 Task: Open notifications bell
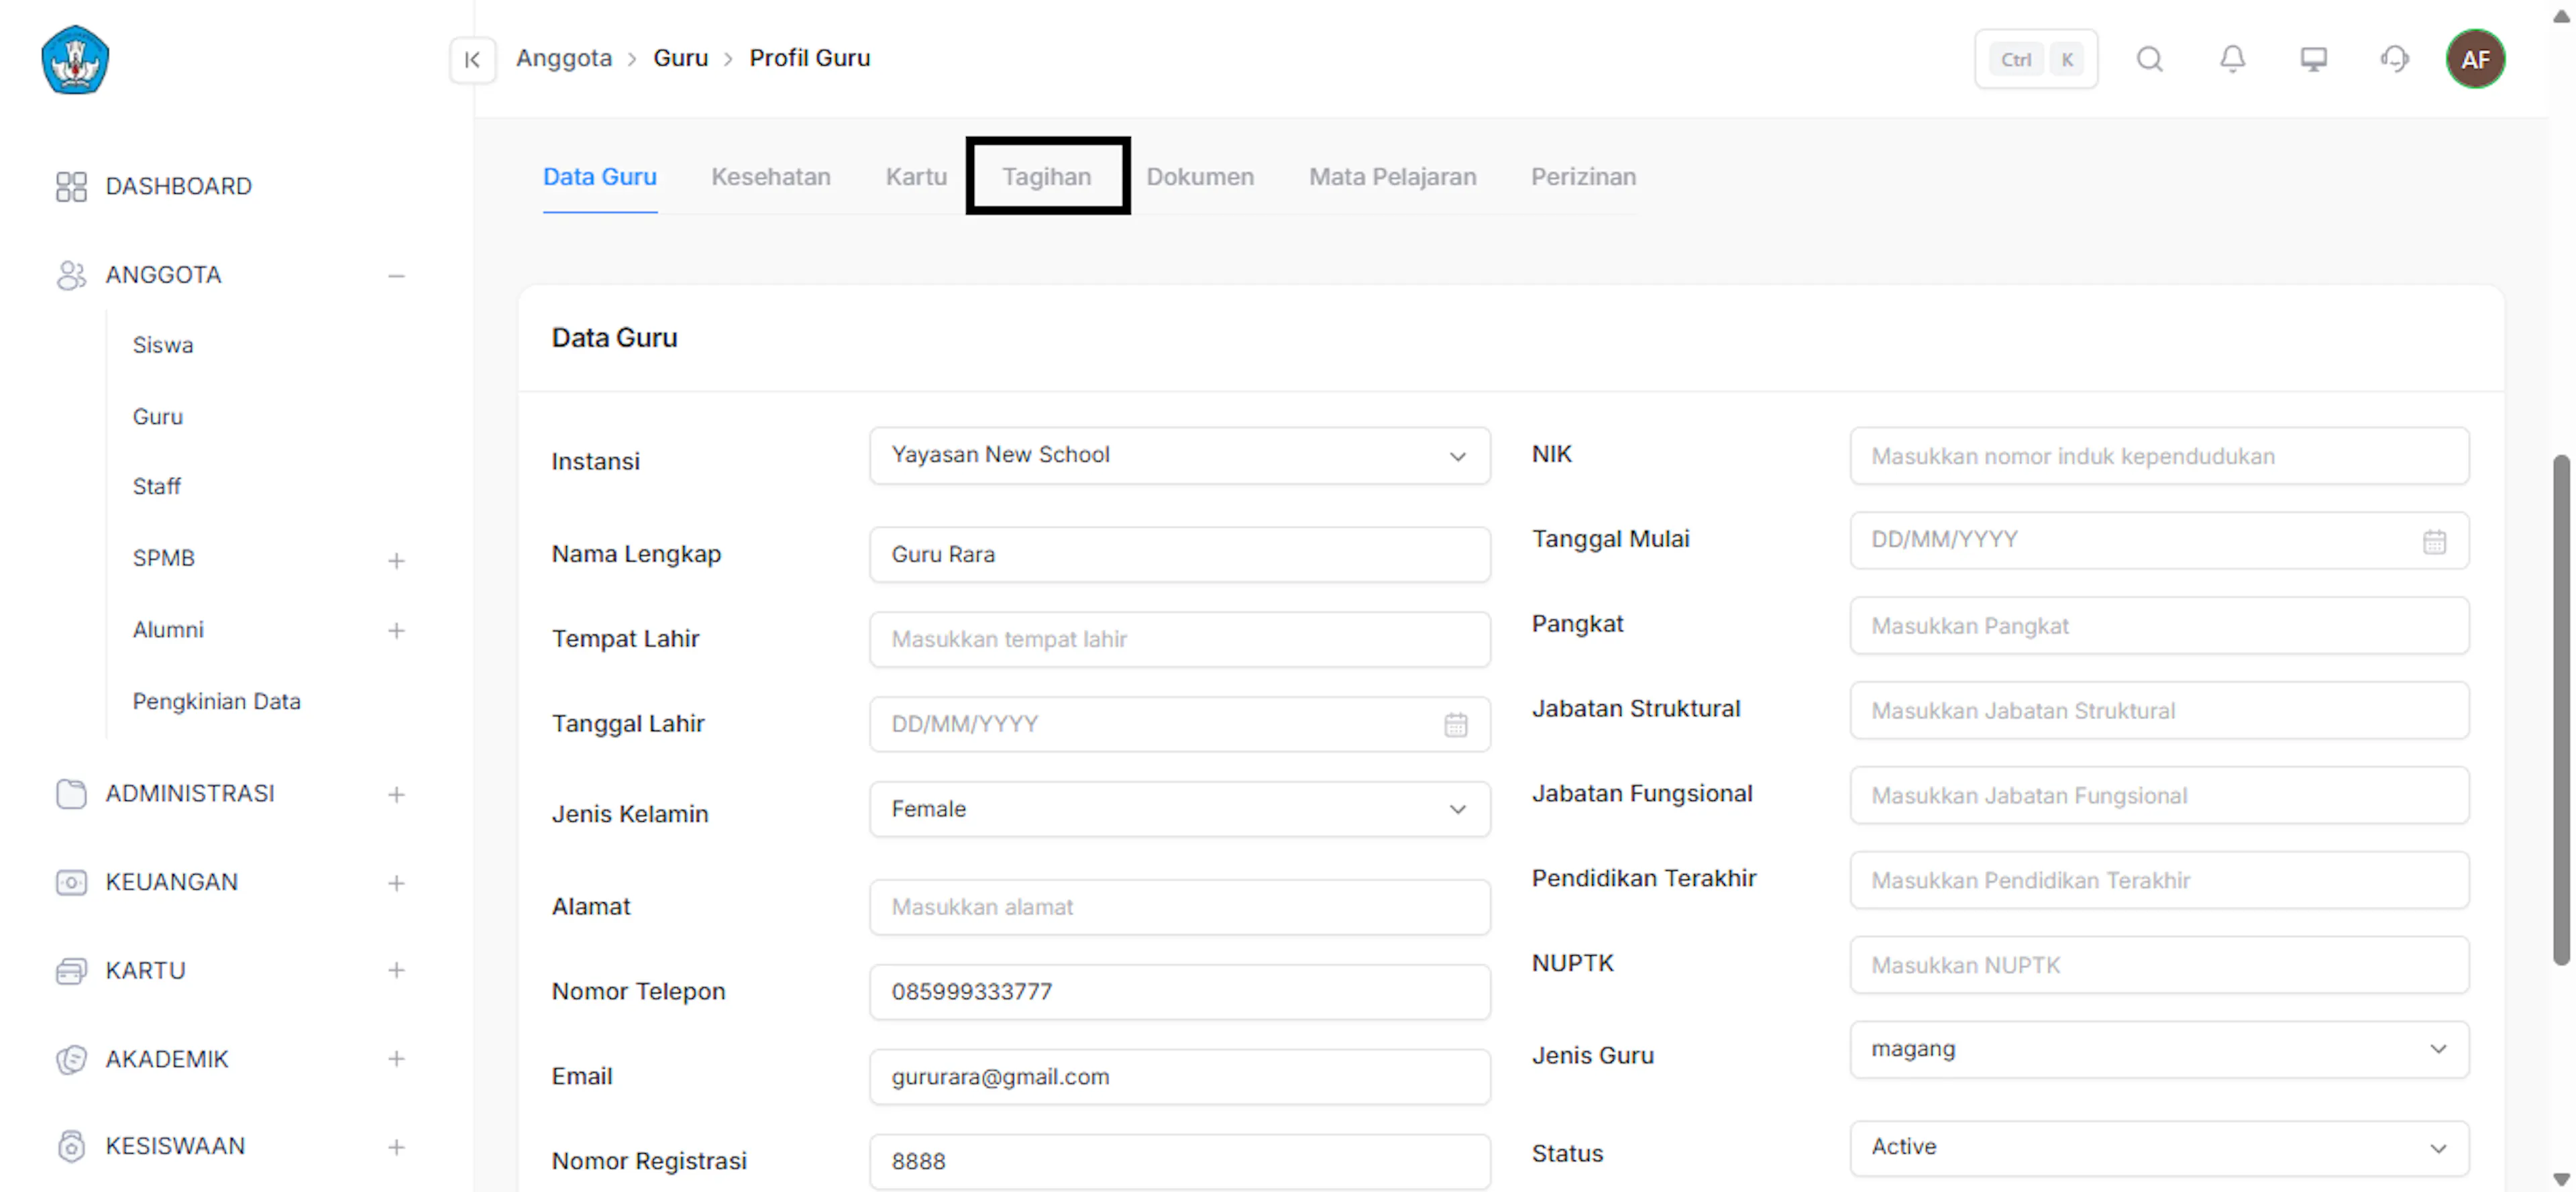tap(2232, 59)
